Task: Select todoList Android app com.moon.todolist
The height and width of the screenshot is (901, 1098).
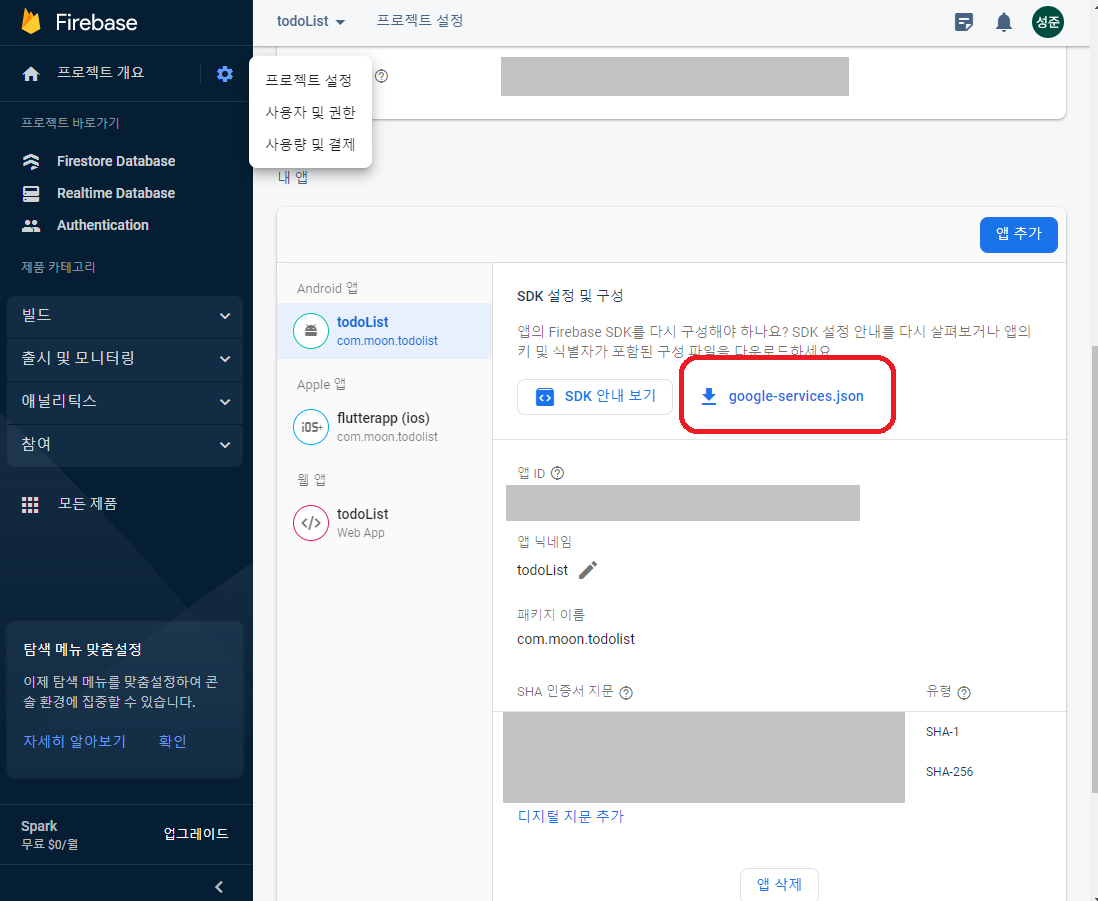Action: point(384,331)
